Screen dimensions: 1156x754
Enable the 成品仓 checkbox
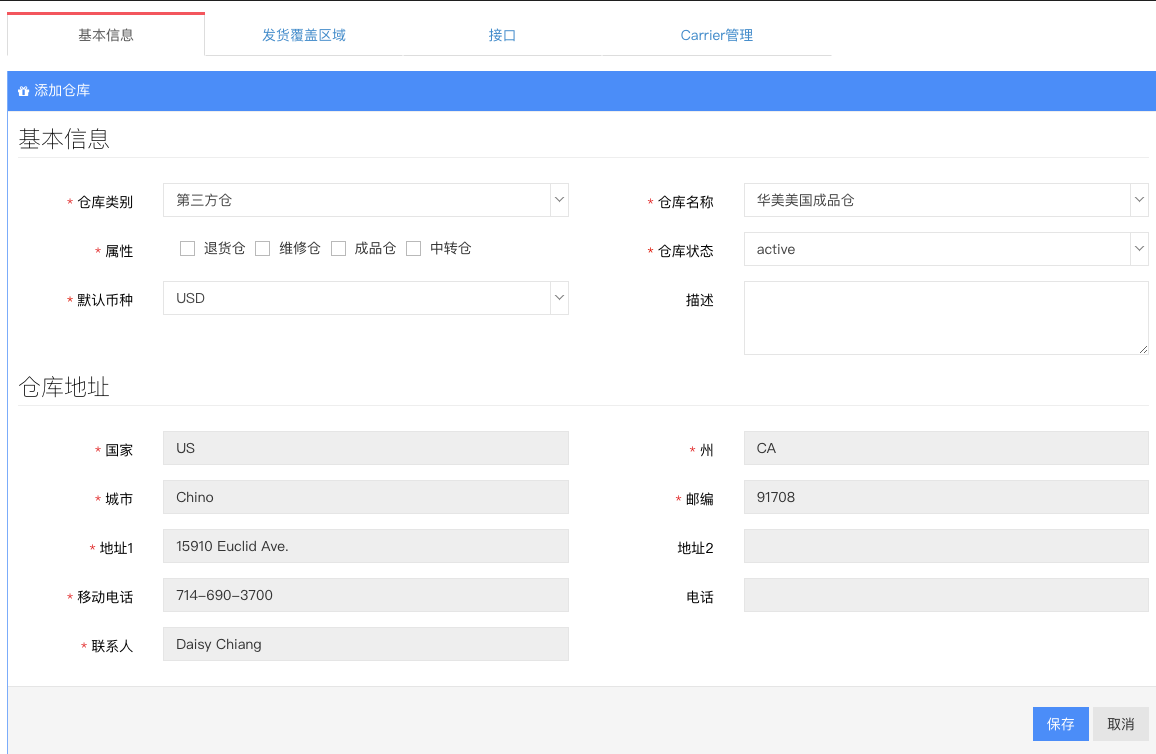tap(338, 248)
